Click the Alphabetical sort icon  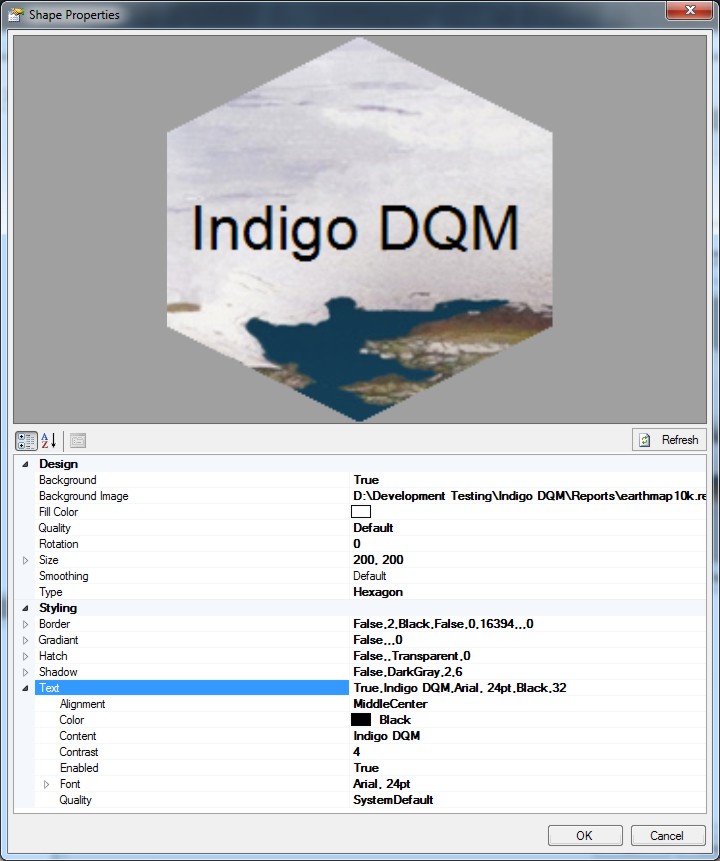pos(49,440)
